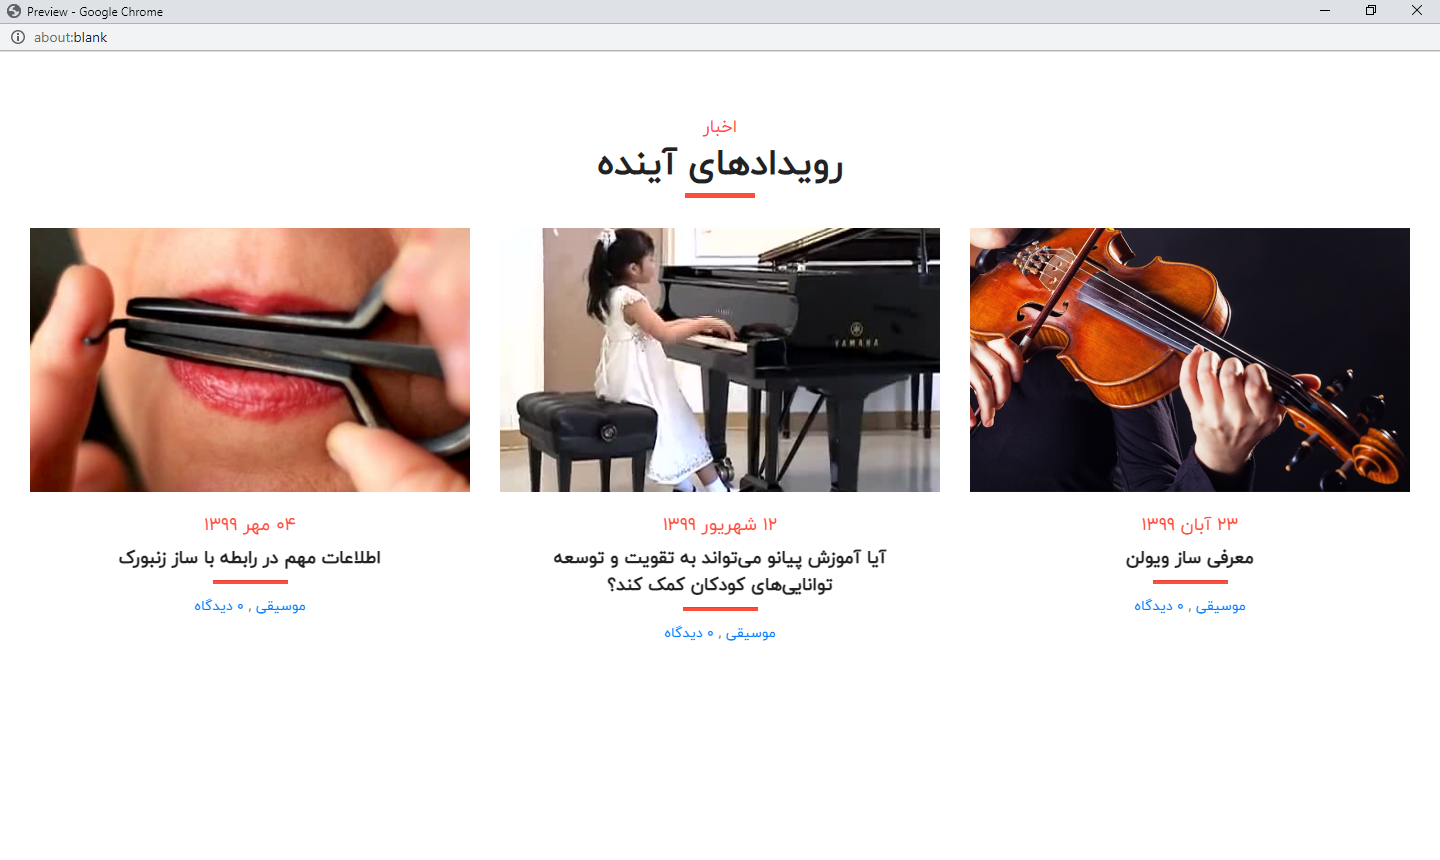This screenshot has height=860, width=1440.
Task: Click the Chrome icon in title bar
Action: (14, 11)
